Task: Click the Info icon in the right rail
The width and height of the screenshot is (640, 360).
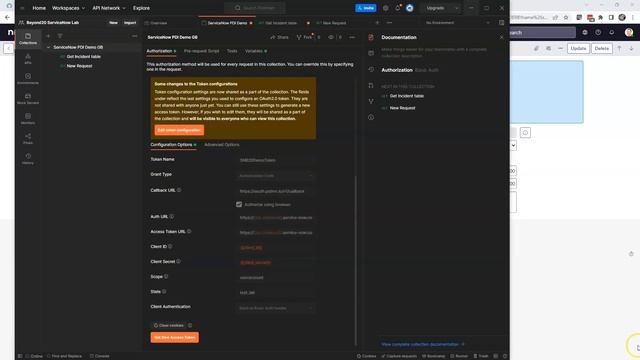Action: pyautogui.click(x=371, y=117)
